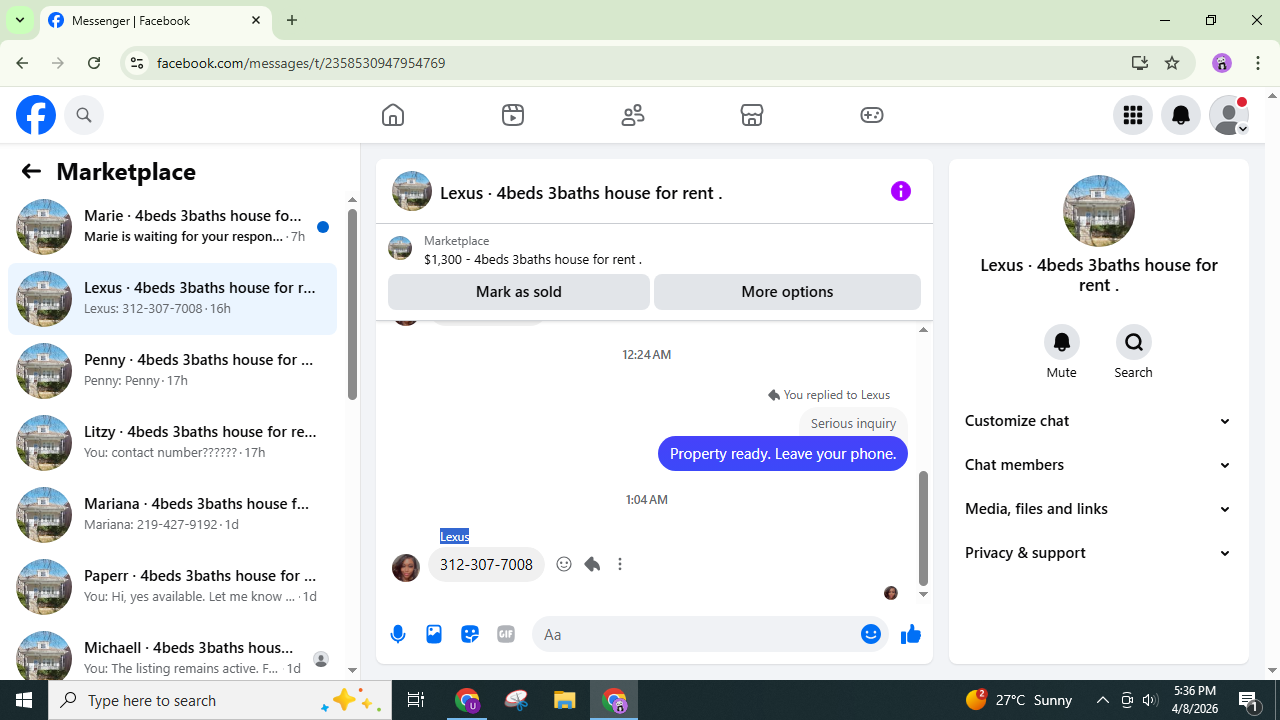Reply to the 312-307-7008 message with the arrow icon

(592, 564)
